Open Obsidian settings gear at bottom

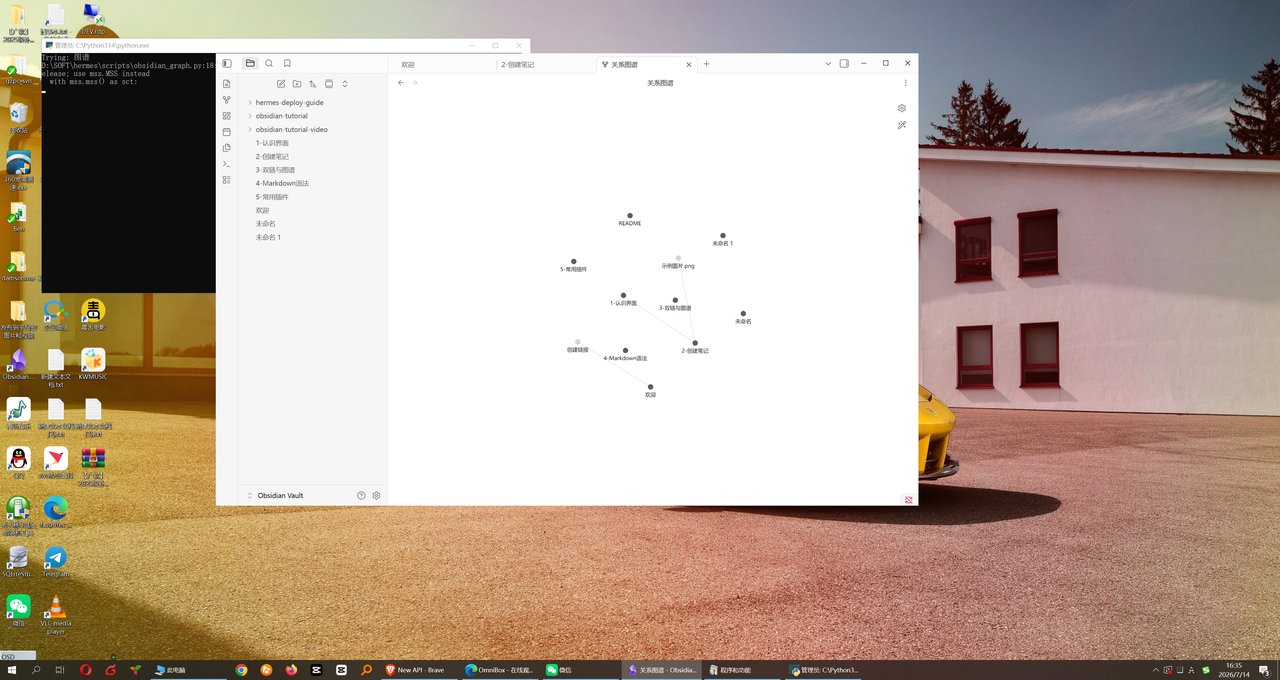377,496
